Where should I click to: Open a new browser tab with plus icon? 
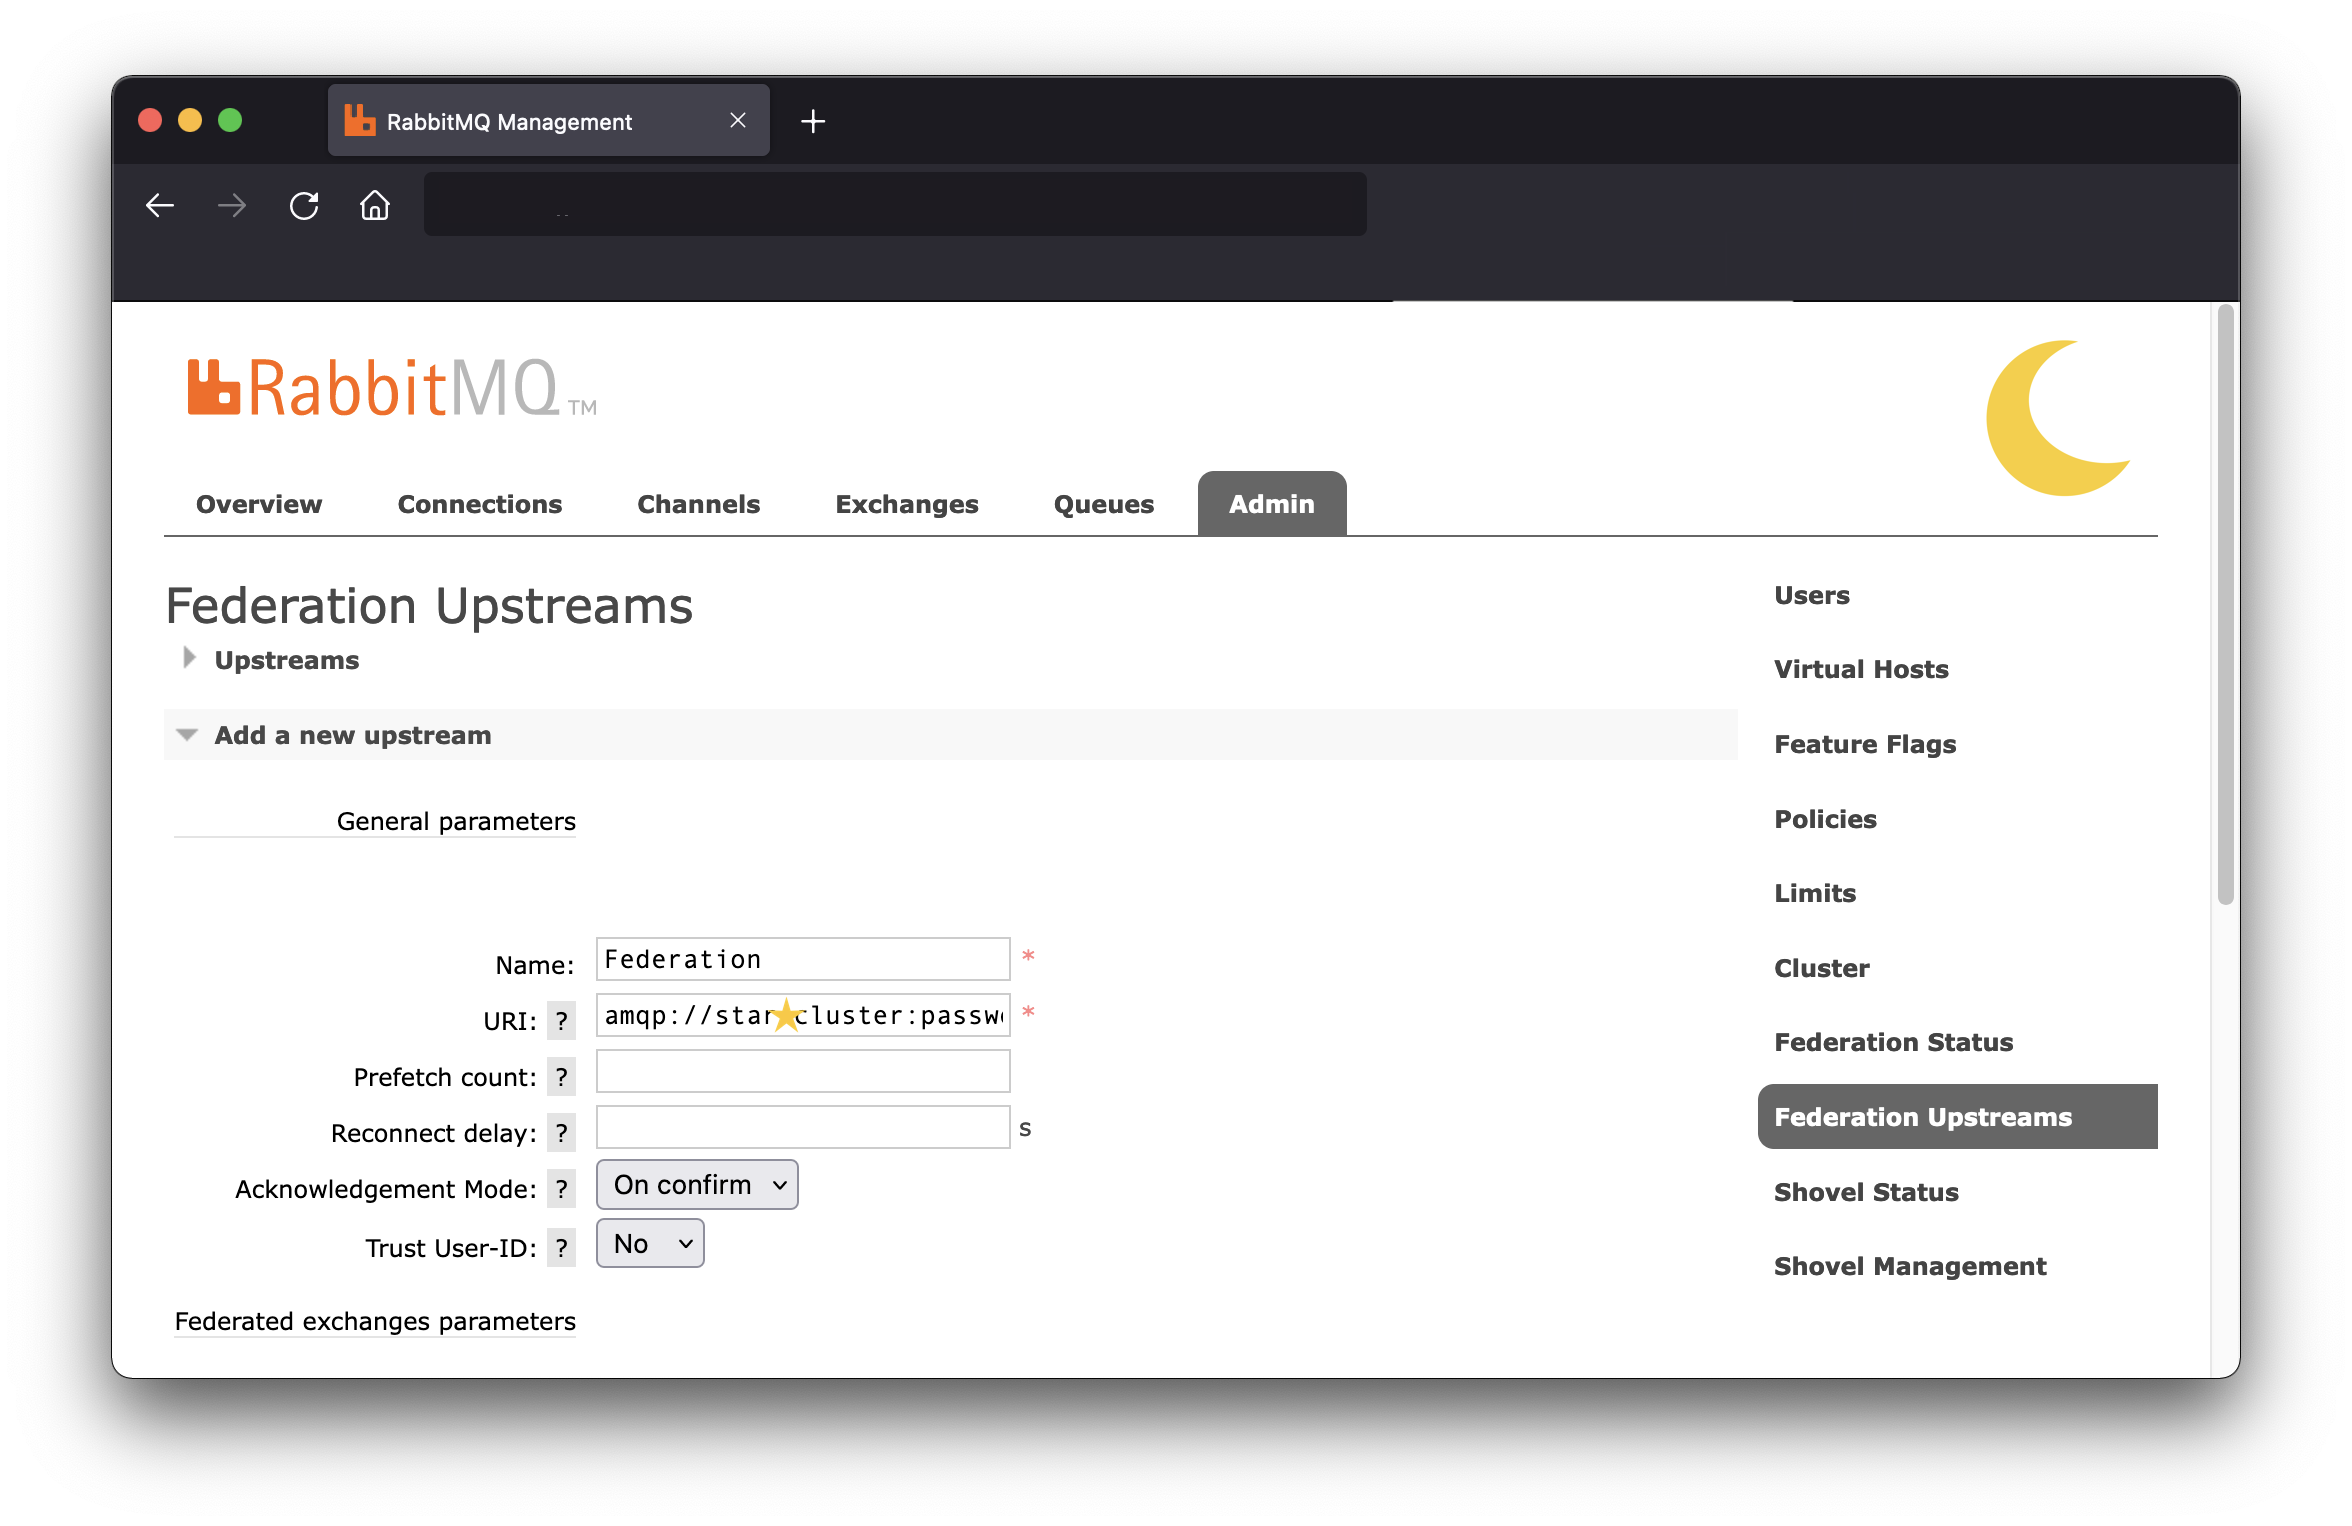coord(813,122)
